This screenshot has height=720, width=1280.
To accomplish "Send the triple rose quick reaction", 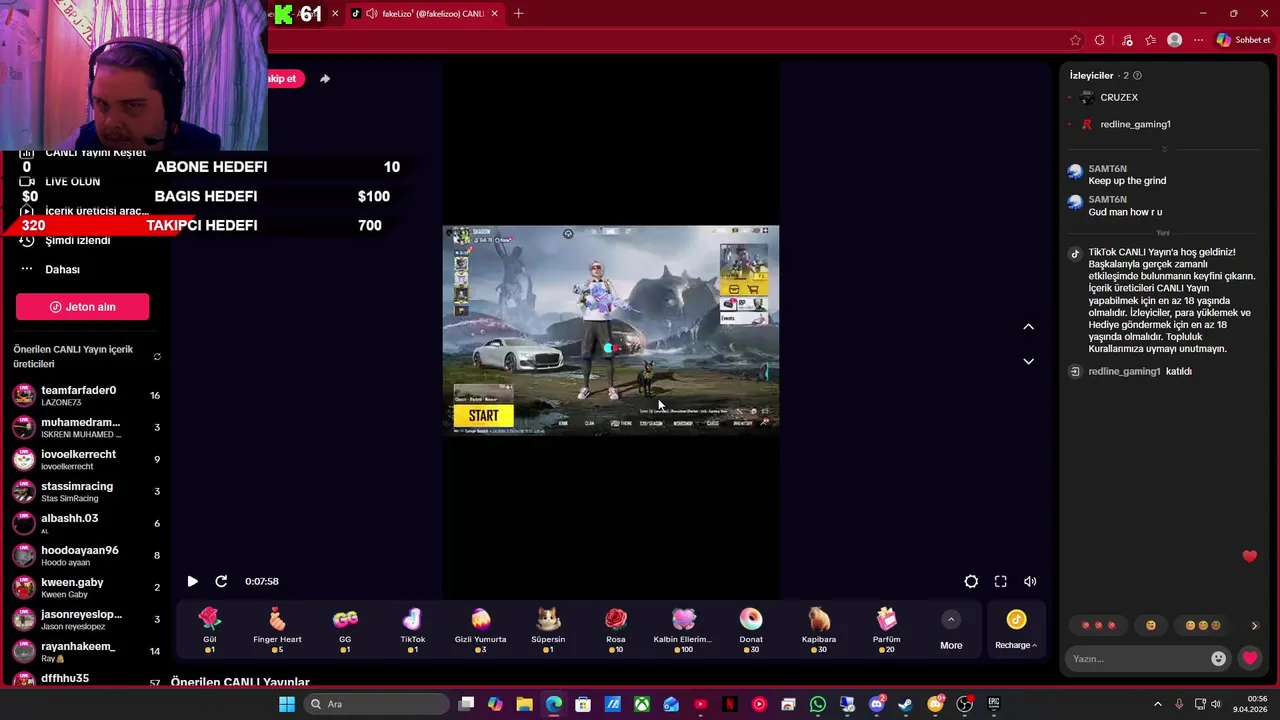I will (x=1098, y=626).
